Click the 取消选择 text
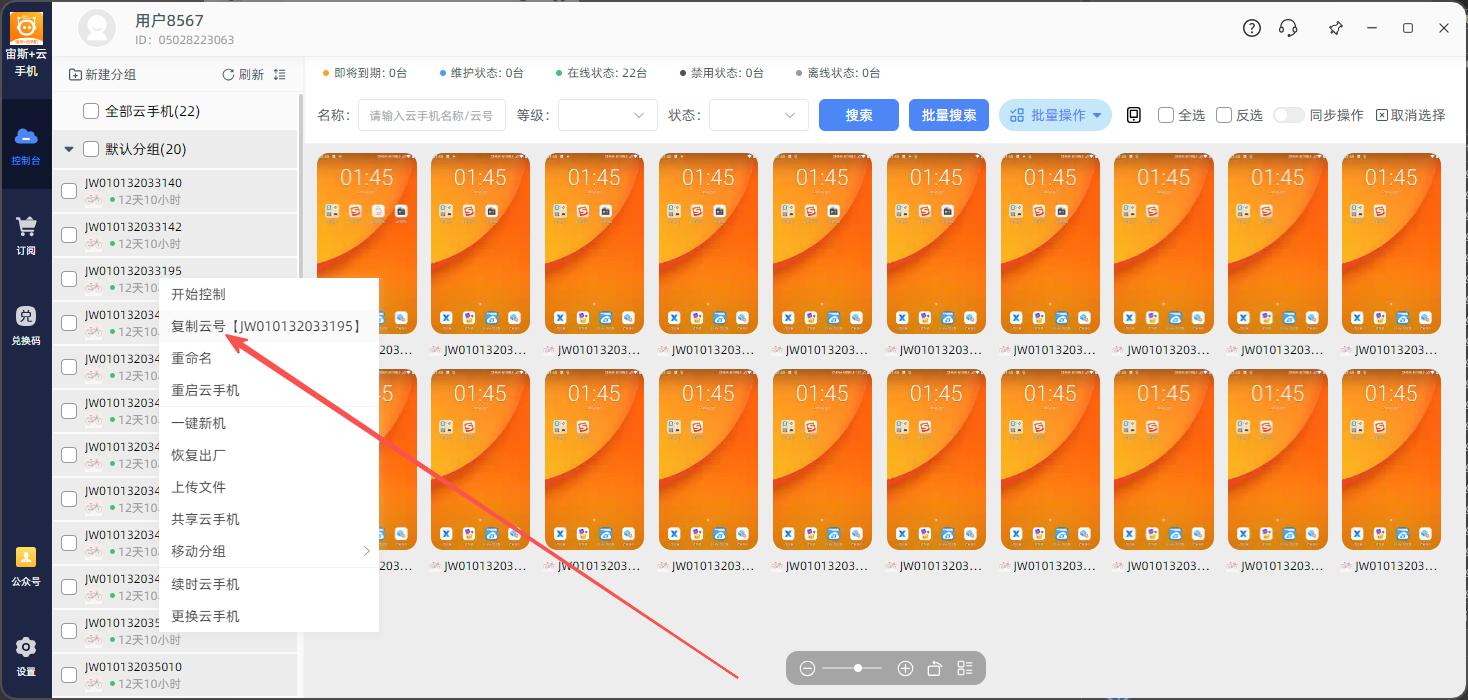Image resolution: width=1468 pixels, height=700 pixels. 1418,115
